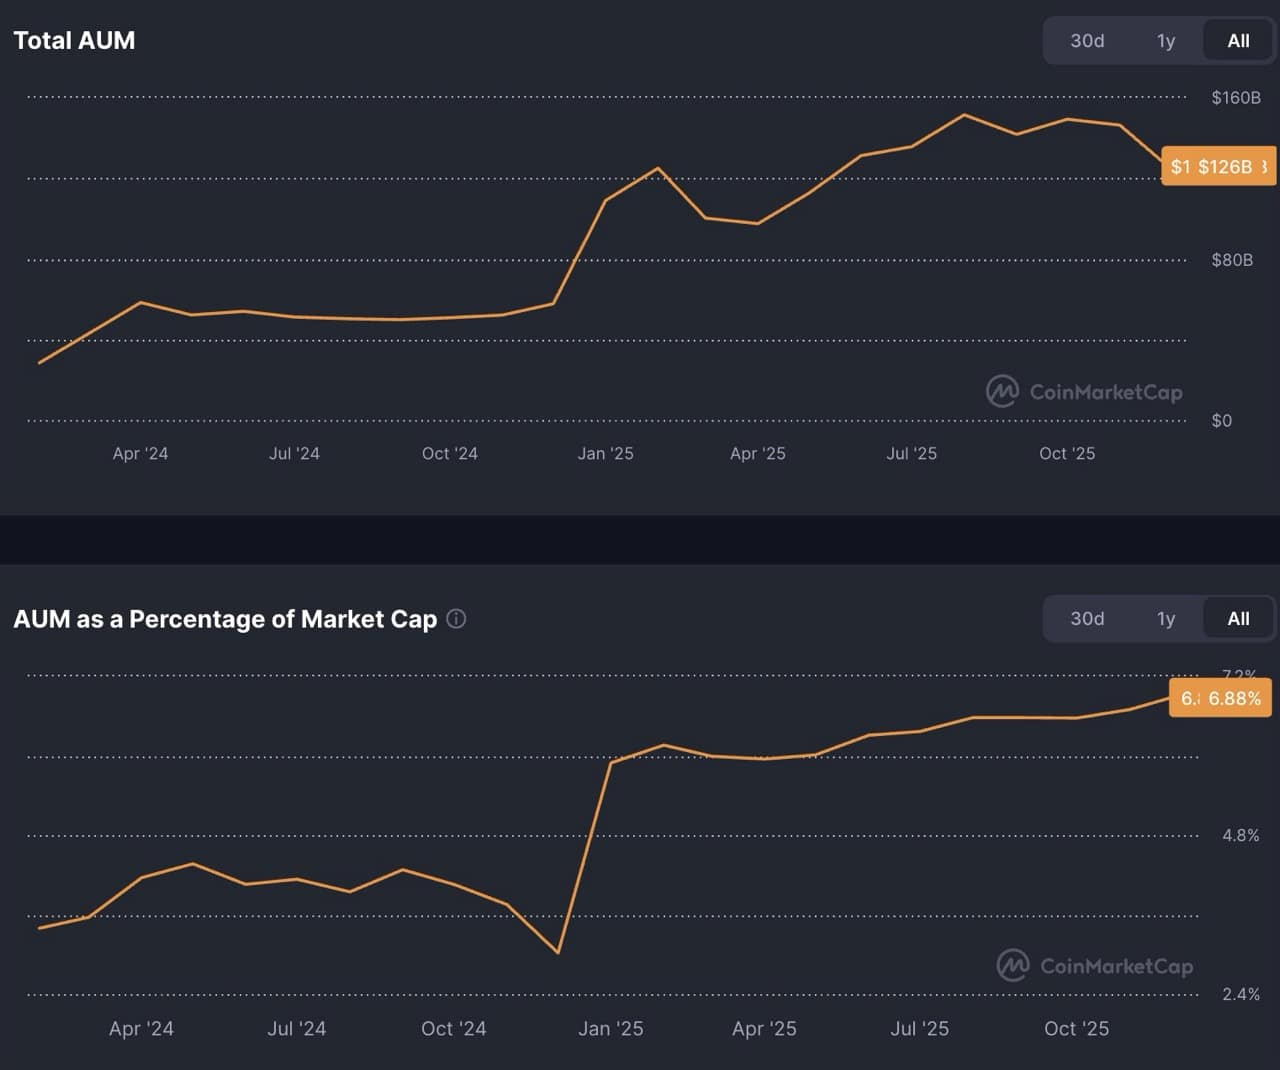
Task: Click the Oct '25 label on bottom chart
Action: coord(1075,1028)
